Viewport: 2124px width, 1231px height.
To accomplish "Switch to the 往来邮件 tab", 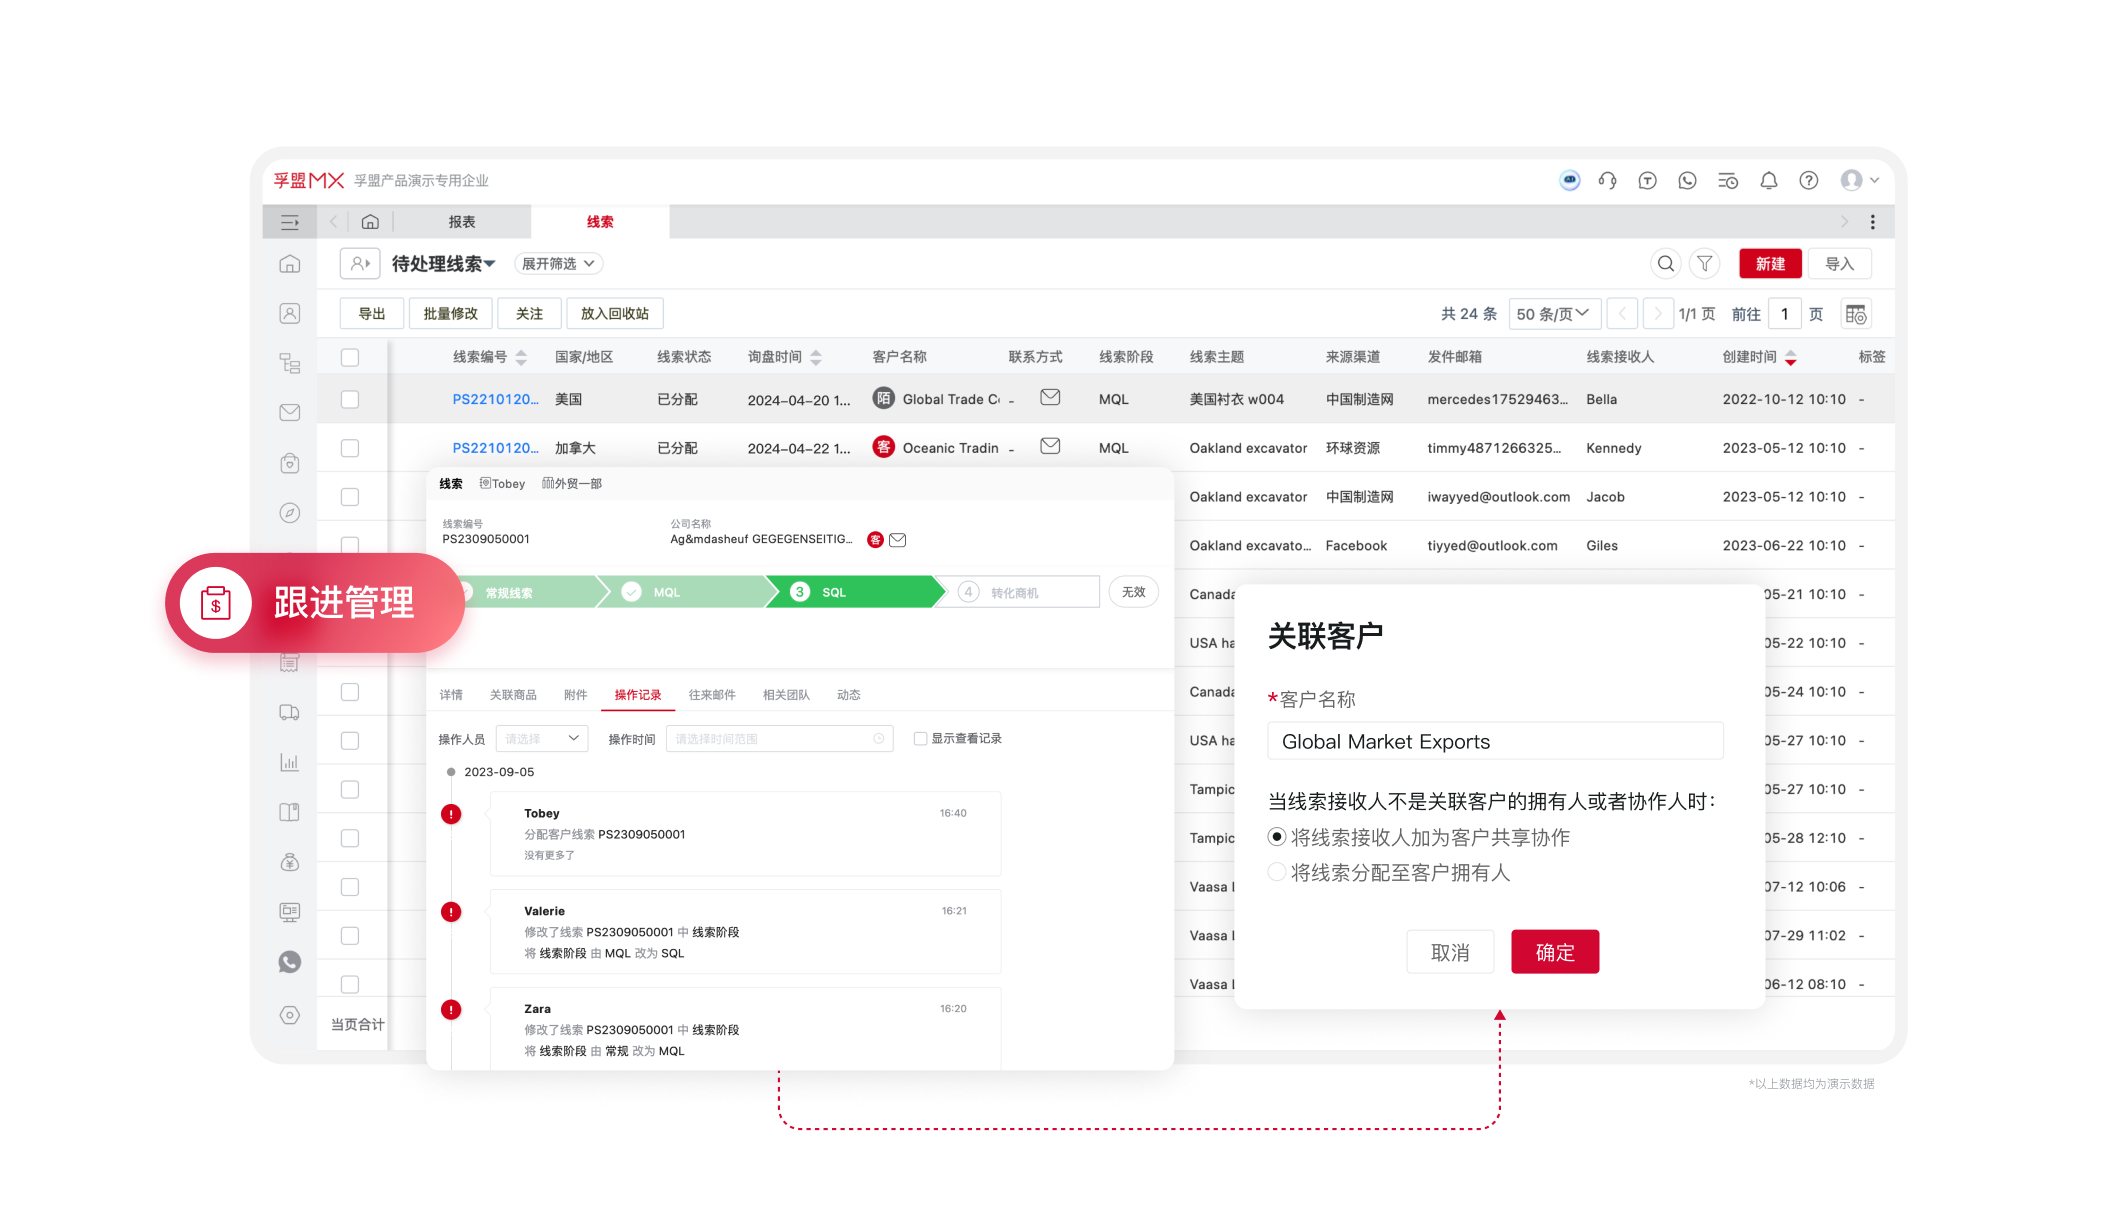I will (x=711, y=695).
